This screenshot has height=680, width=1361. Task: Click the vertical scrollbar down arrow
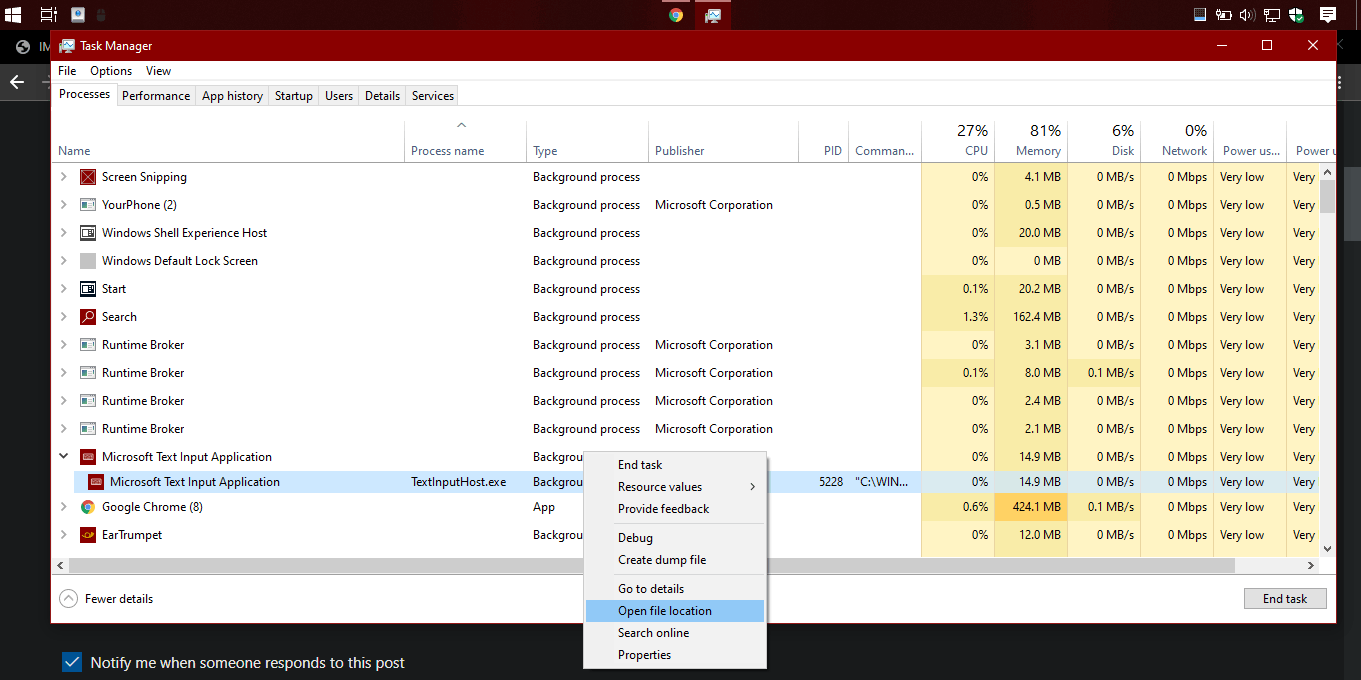pyautogui.click(x=1327, y=549)
